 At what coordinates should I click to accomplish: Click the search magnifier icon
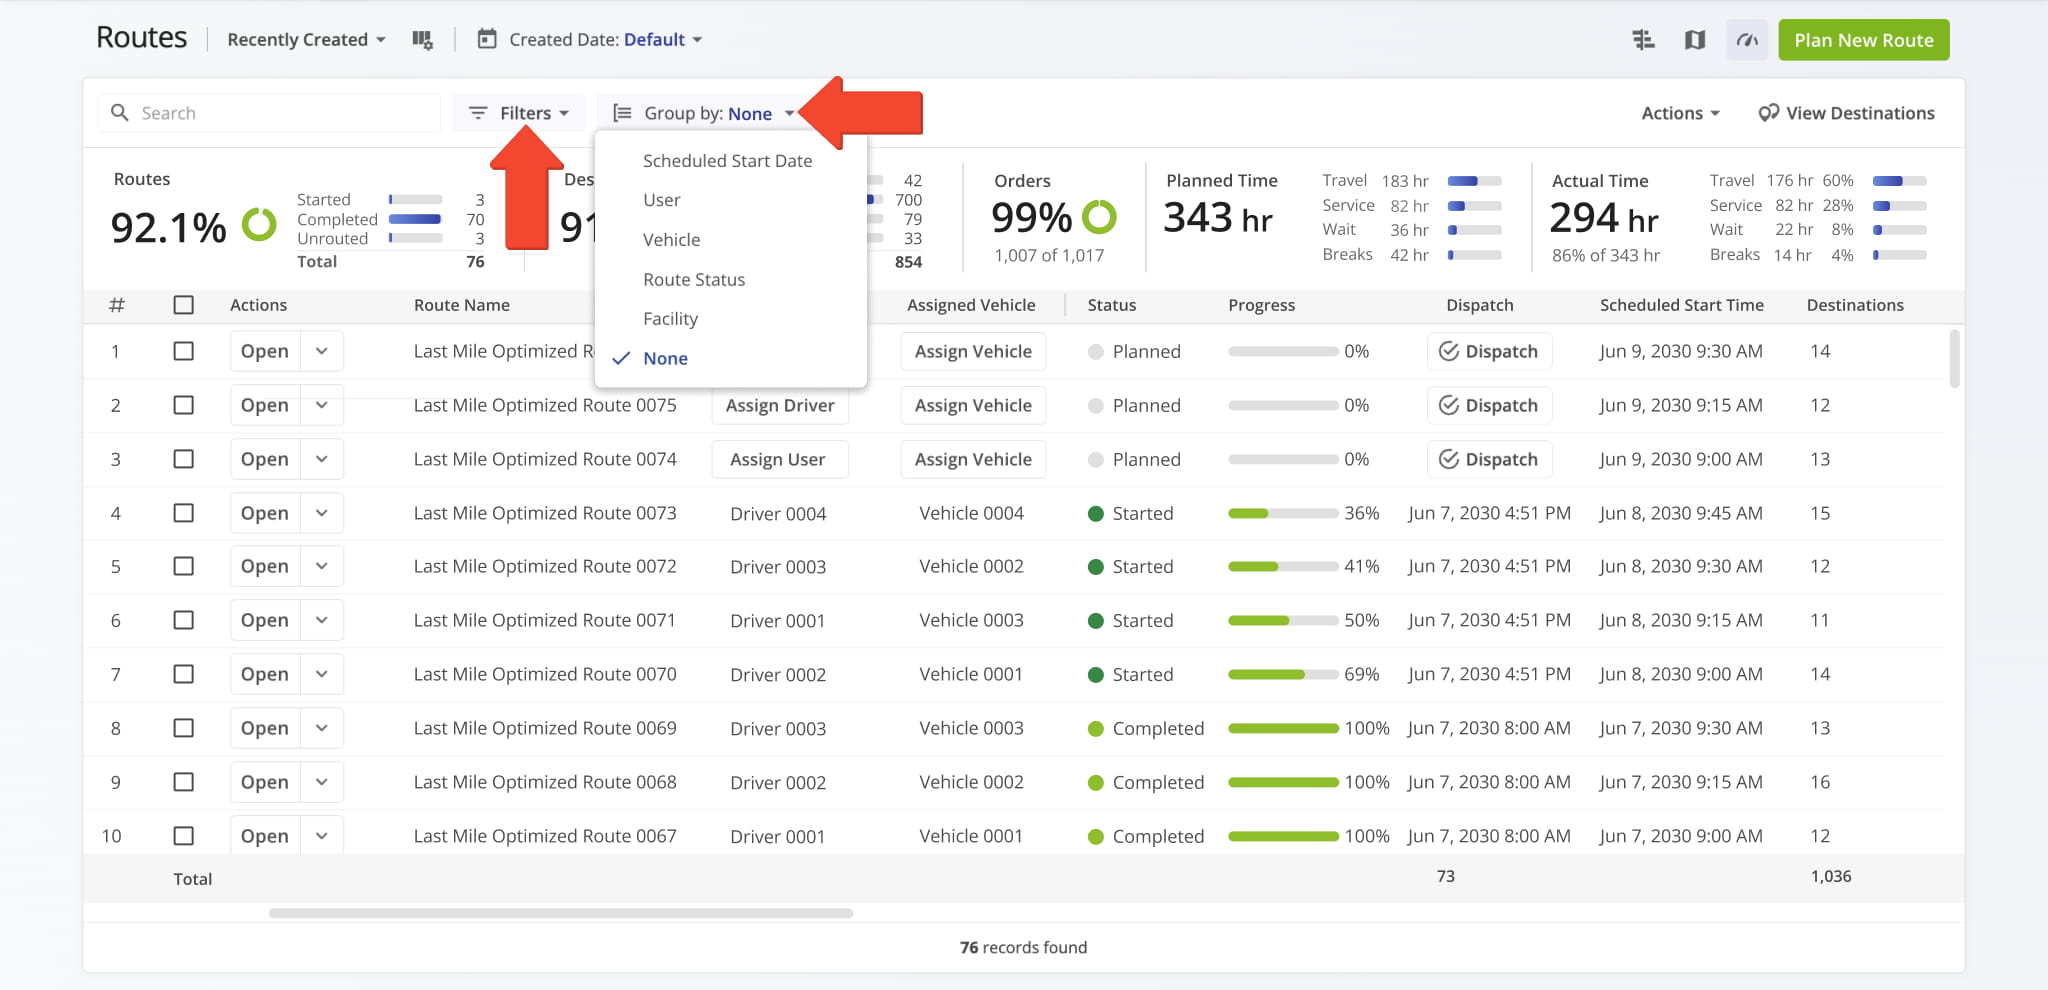point(120,113)
